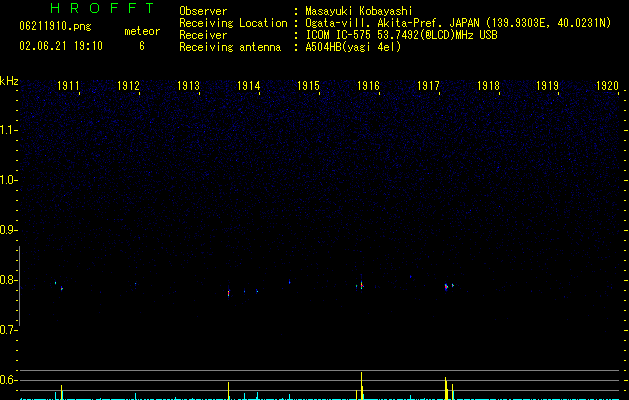Select the A504HB(yagi 4el) antenna text

353,47
